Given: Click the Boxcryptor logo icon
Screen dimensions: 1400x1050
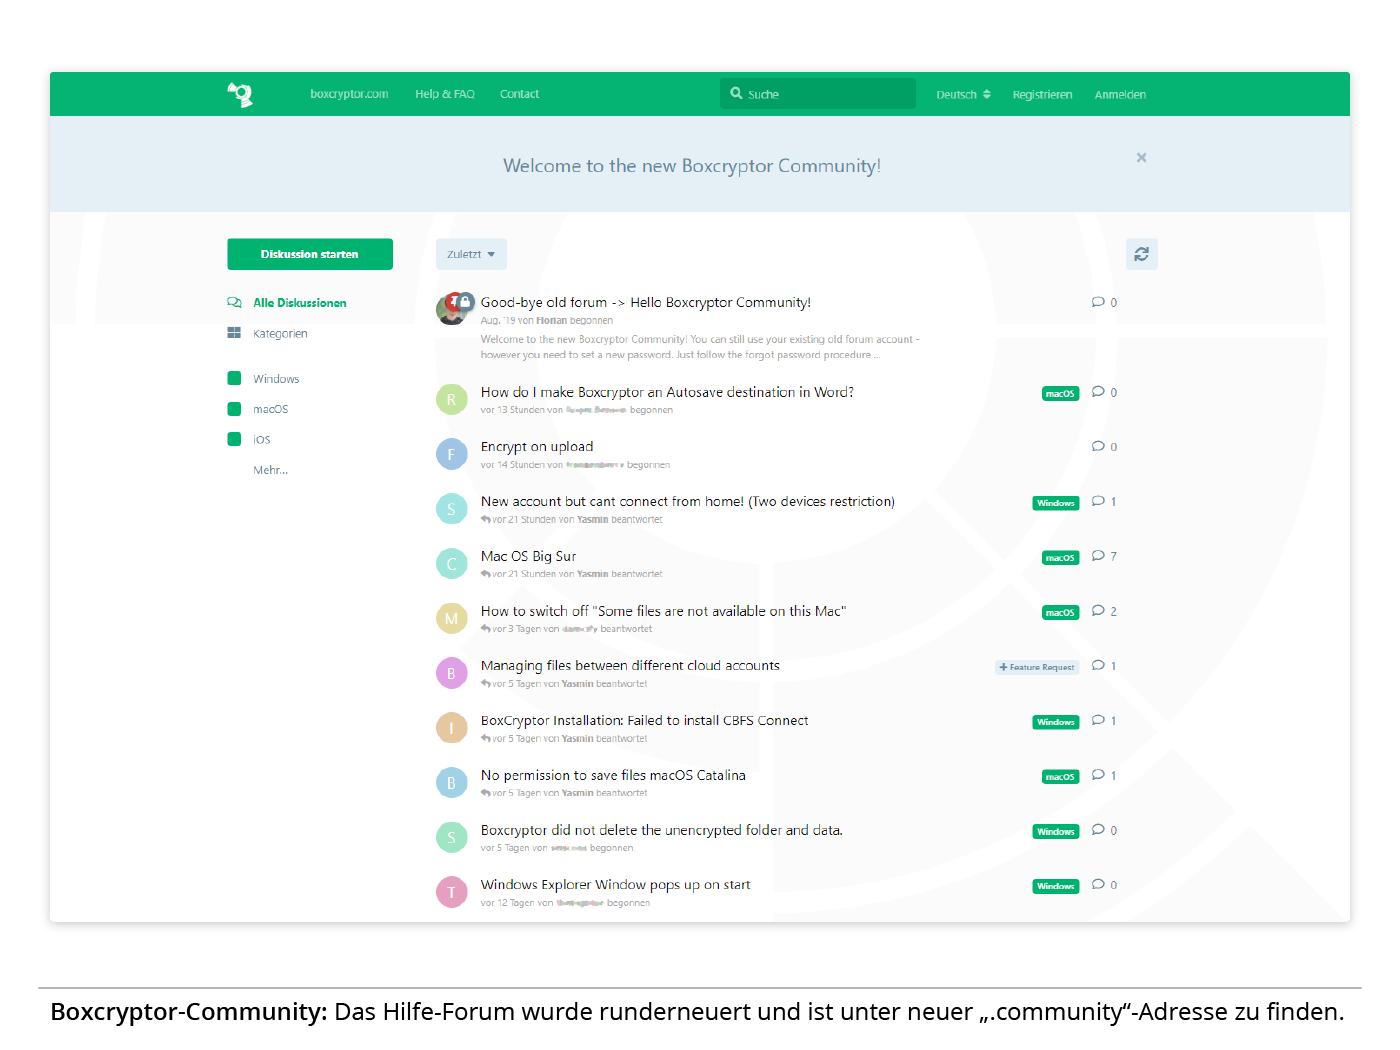Looking at the screenshot, I should pyautogui.click(x=240, y=94).
